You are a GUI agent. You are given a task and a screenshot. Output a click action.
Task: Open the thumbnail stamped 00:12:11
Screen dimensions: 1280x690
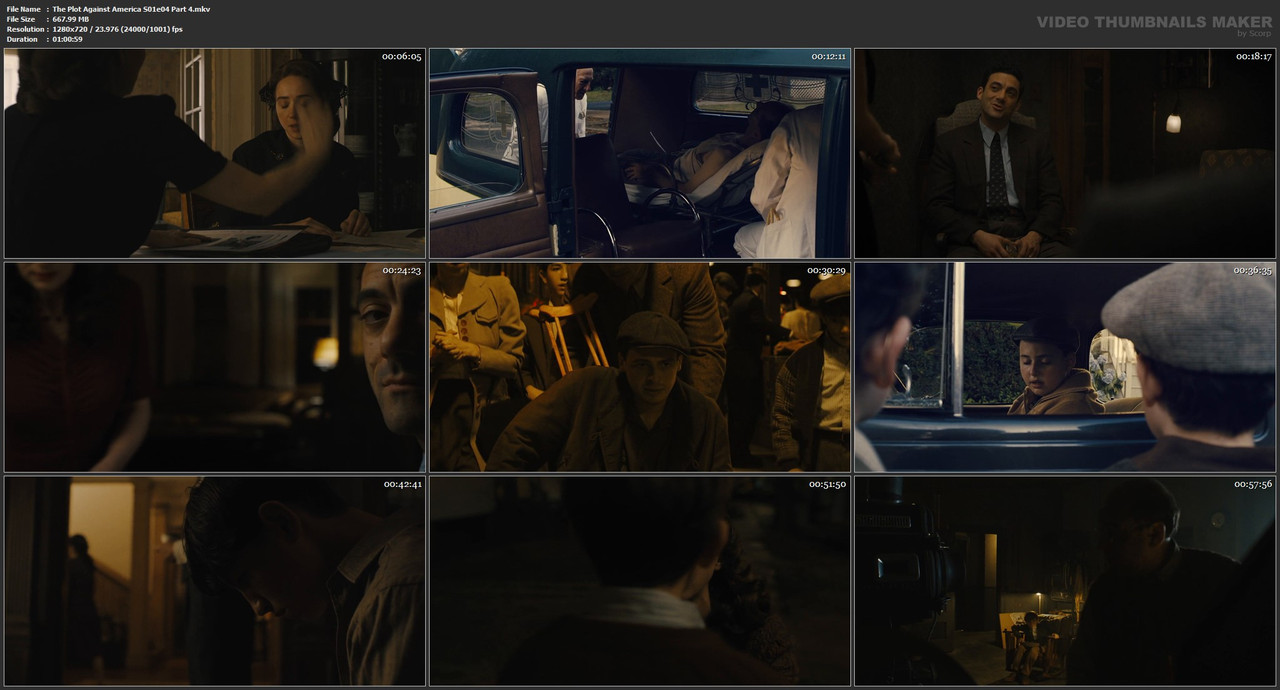tap(640, 153)
